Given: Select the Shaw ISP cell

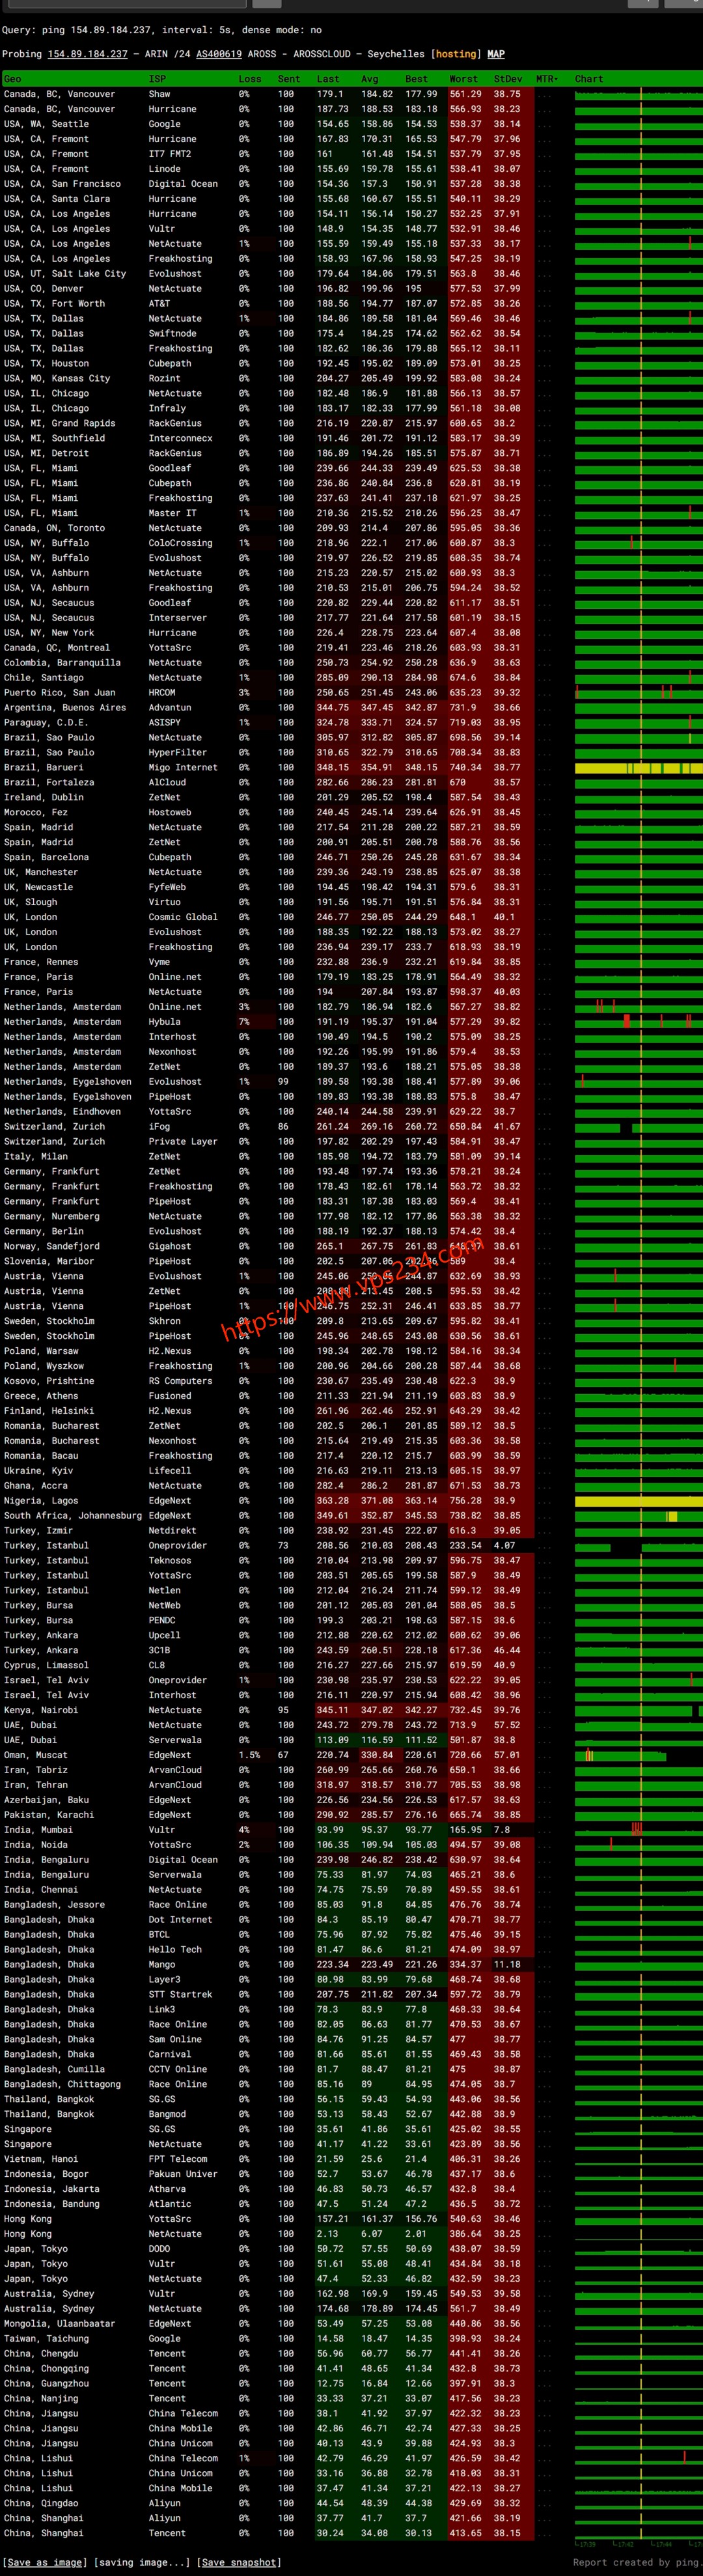Looking at the screenshot, I should click(x=160, y=94).
